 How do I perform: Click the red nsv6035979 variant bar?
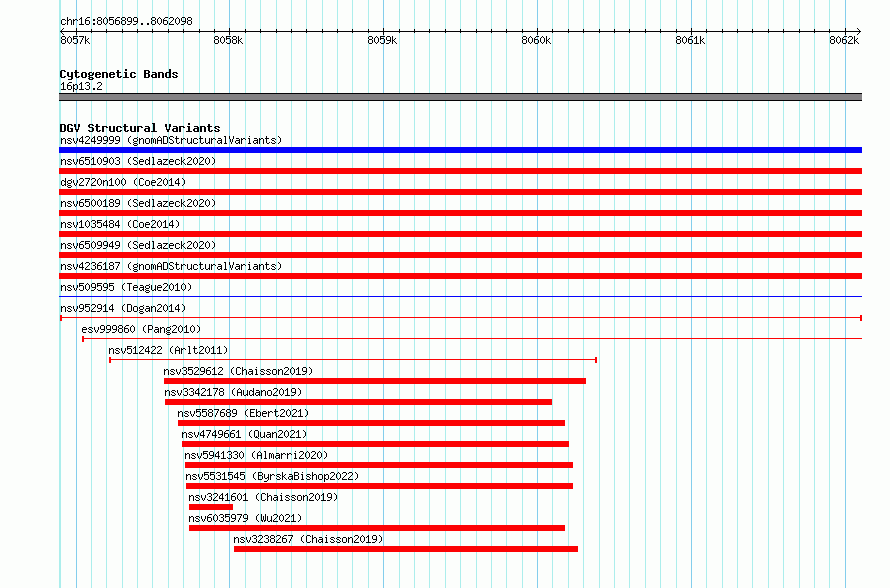(377, 528)
